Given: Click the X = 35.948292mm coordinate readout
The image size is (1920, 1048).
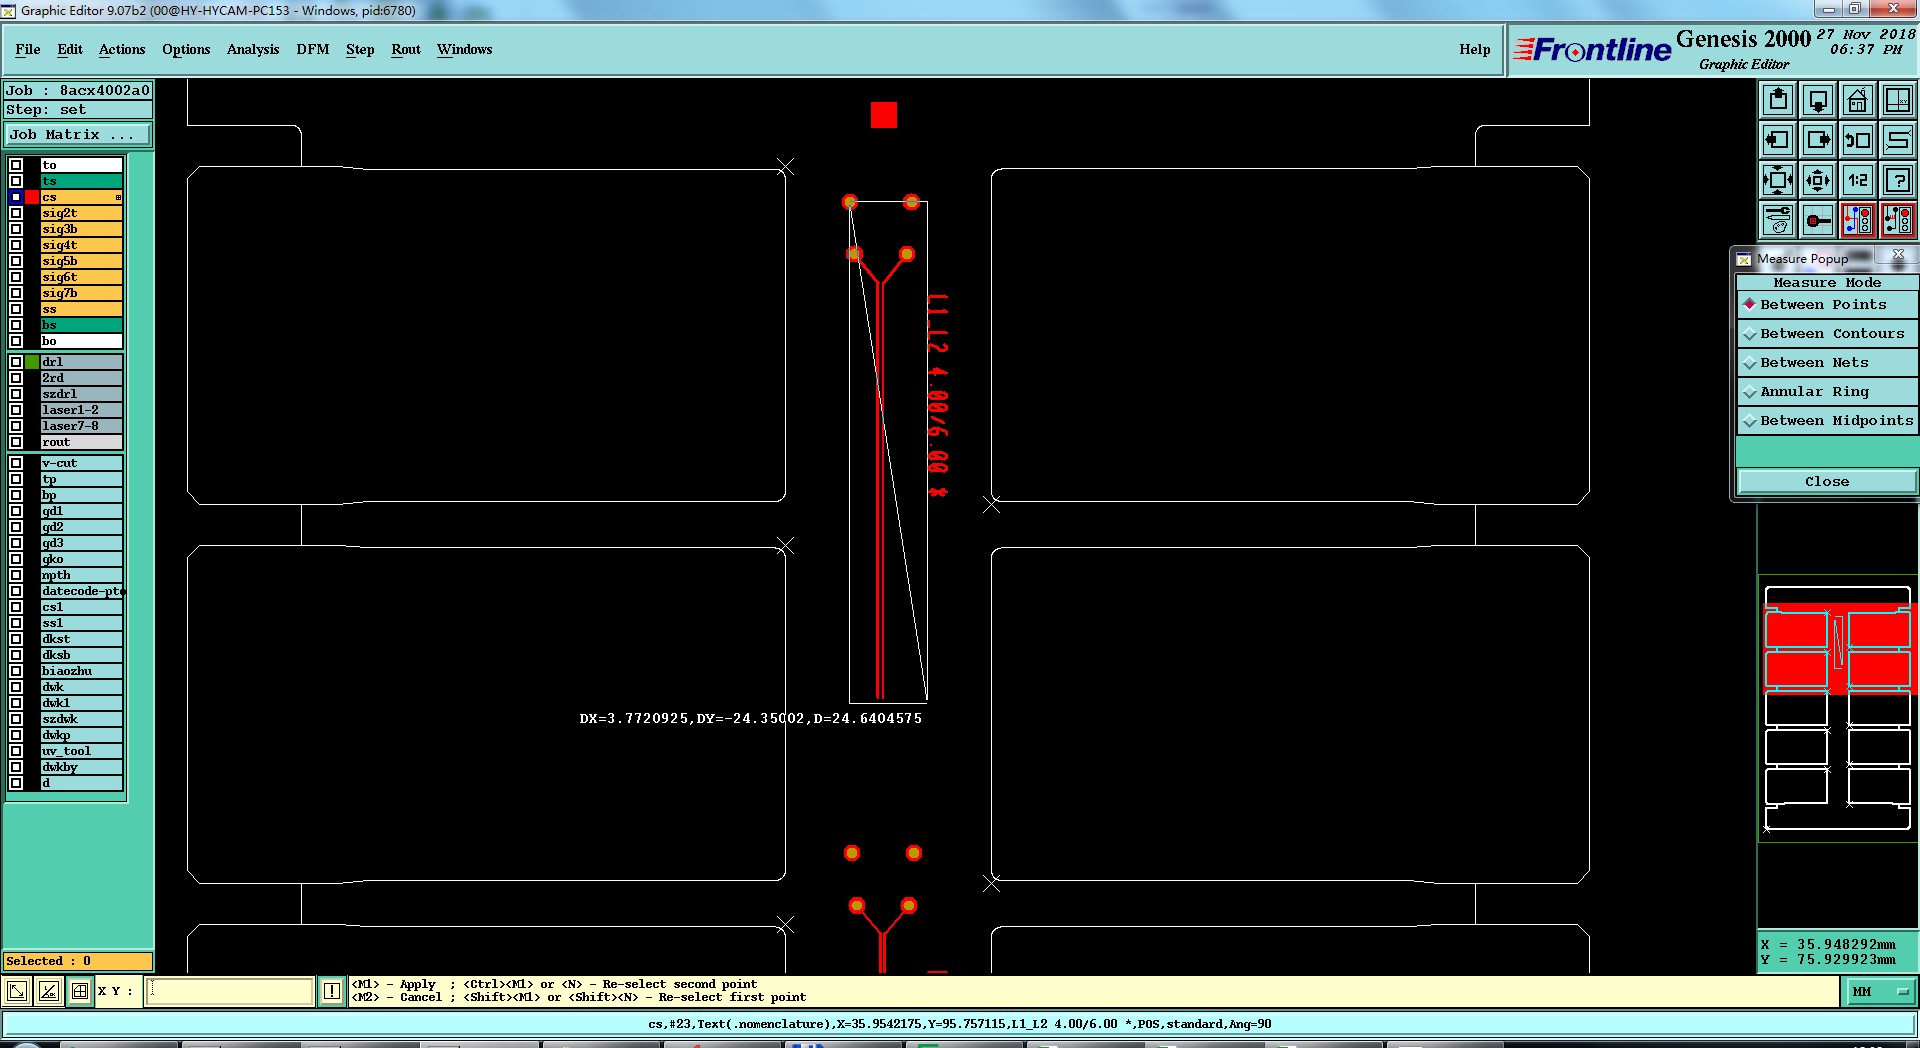Looking at the screenshot, I should pyautogui.click(x=1828, y=944).
